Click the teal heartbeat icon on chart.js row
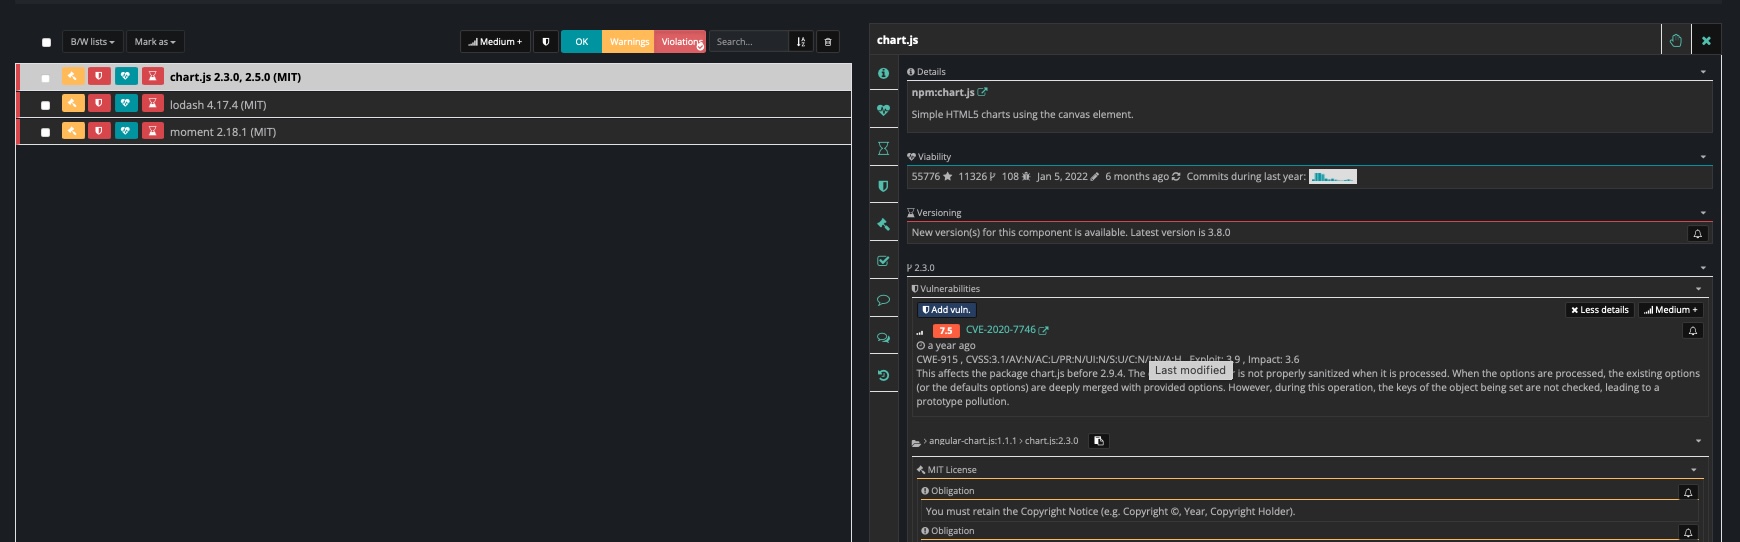The image size is (1740, 542). pyautogui.click(x=126, y=76)
